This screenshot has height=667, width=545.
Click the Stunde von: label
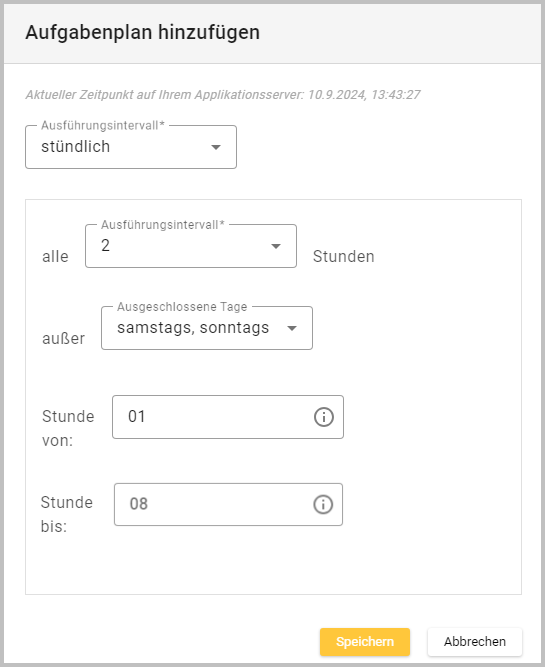coord(68,428)
